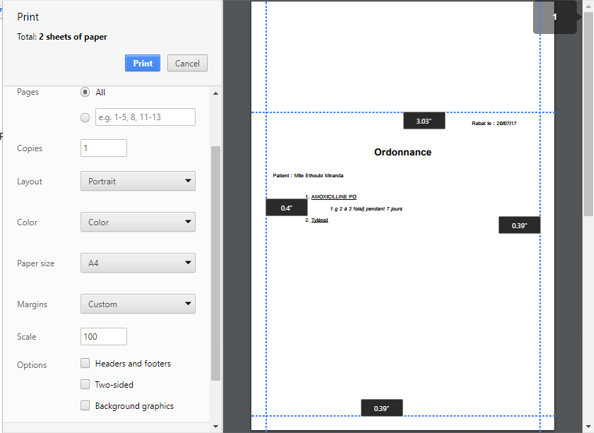Click the right margin 0.39" handle
Image resolution: width=594 pixels, height=433 pixels.
(x=519, y=225)
